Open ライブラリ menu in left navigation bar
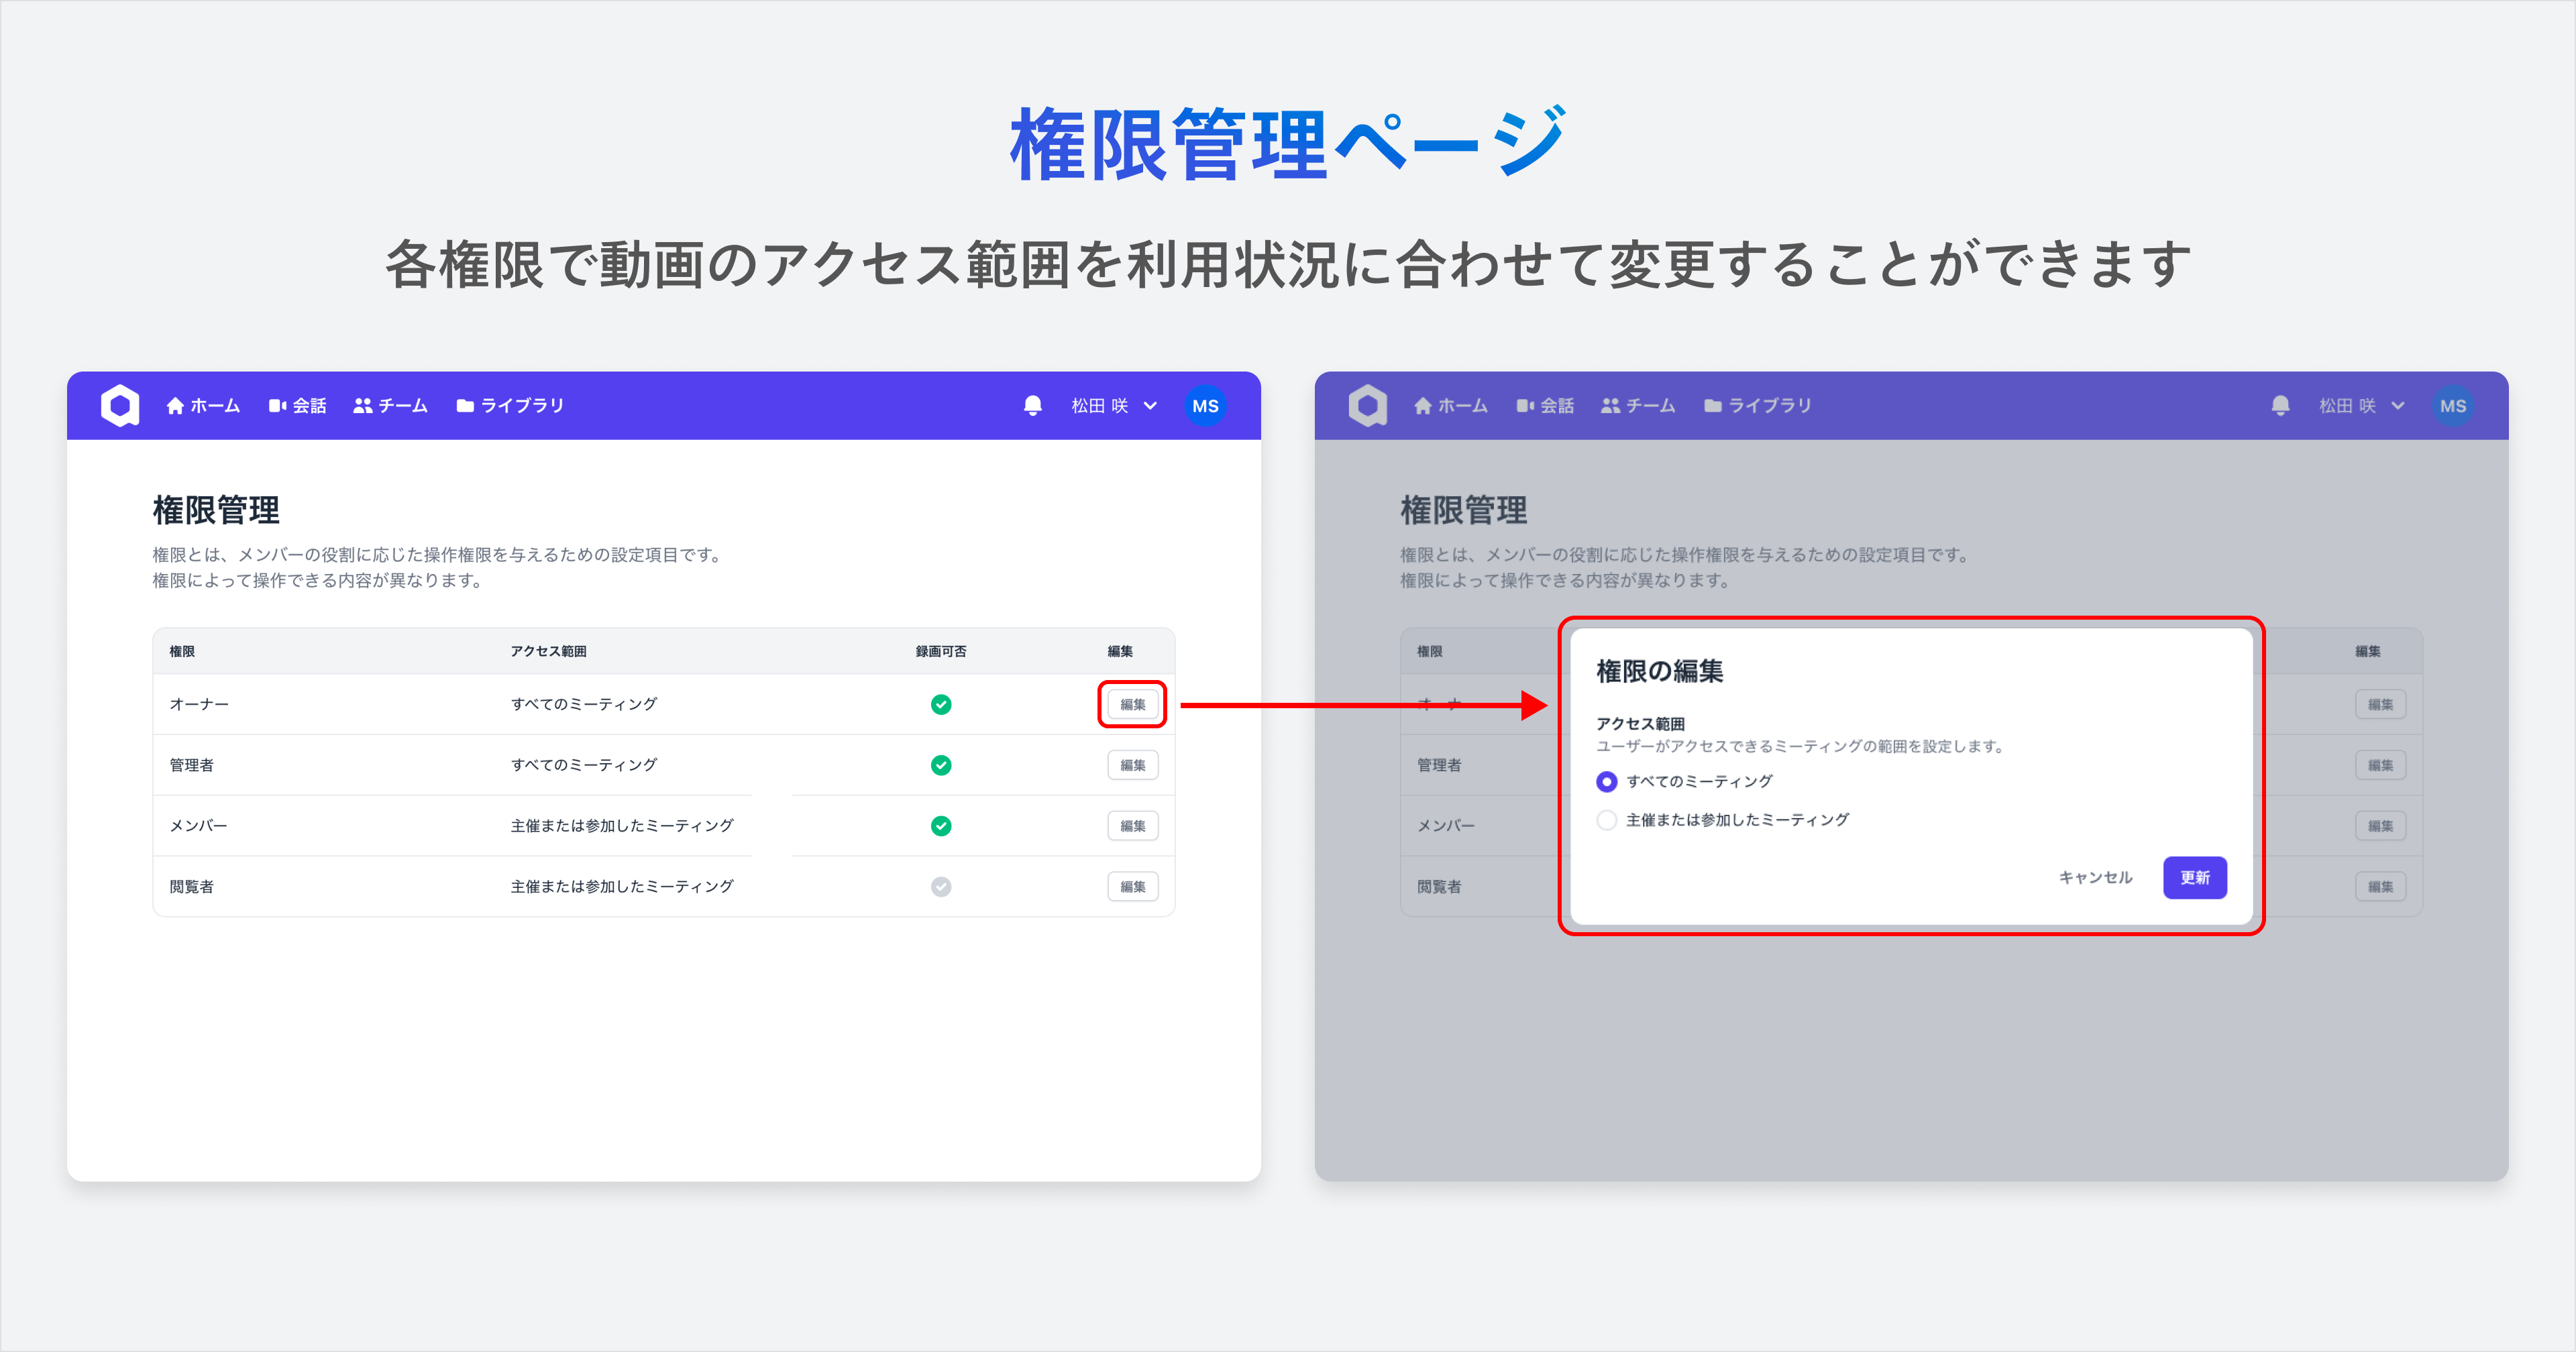This screenshot has height=1352, width=2576. click(510, 405)
